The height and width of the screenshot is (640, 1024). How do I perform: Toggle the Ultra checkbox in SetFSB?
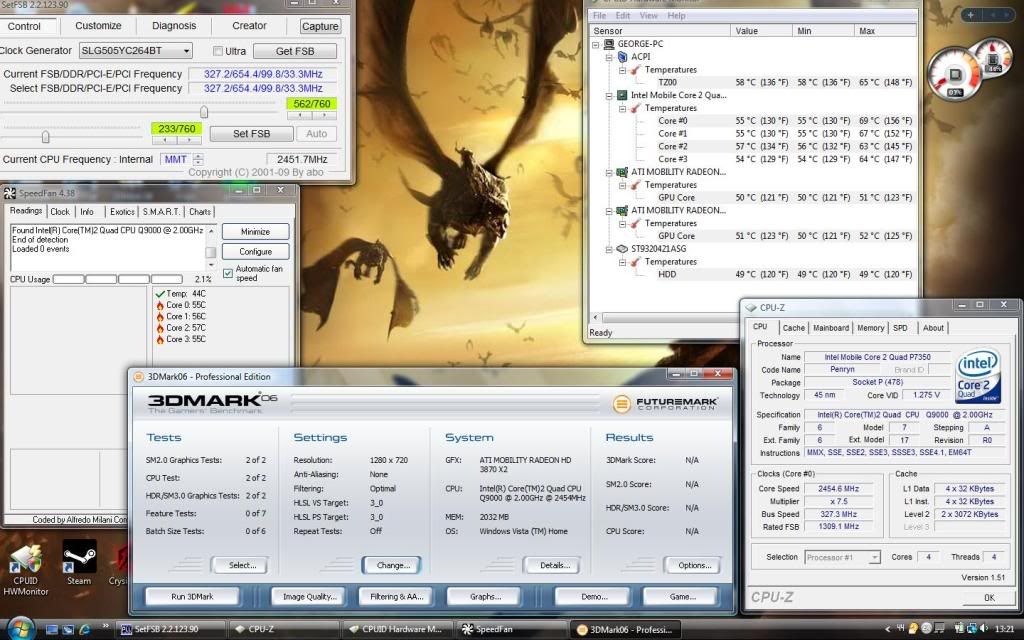tap(218, 51)
